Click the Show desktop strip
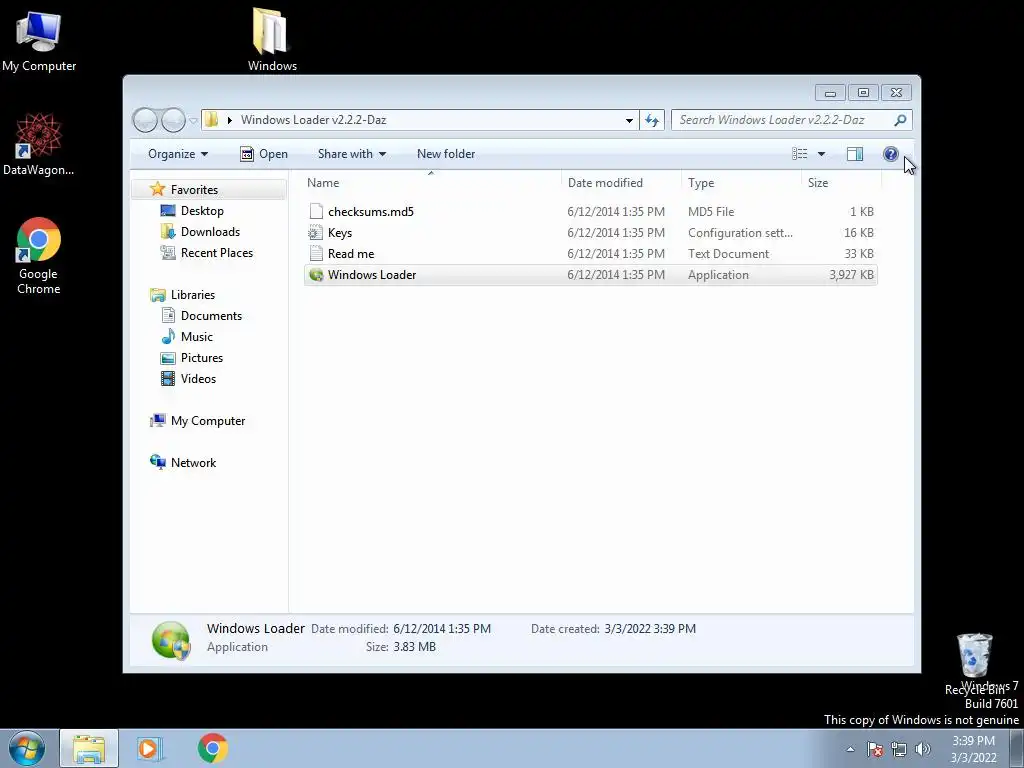1024x768 pixels. click(1017, 748)
